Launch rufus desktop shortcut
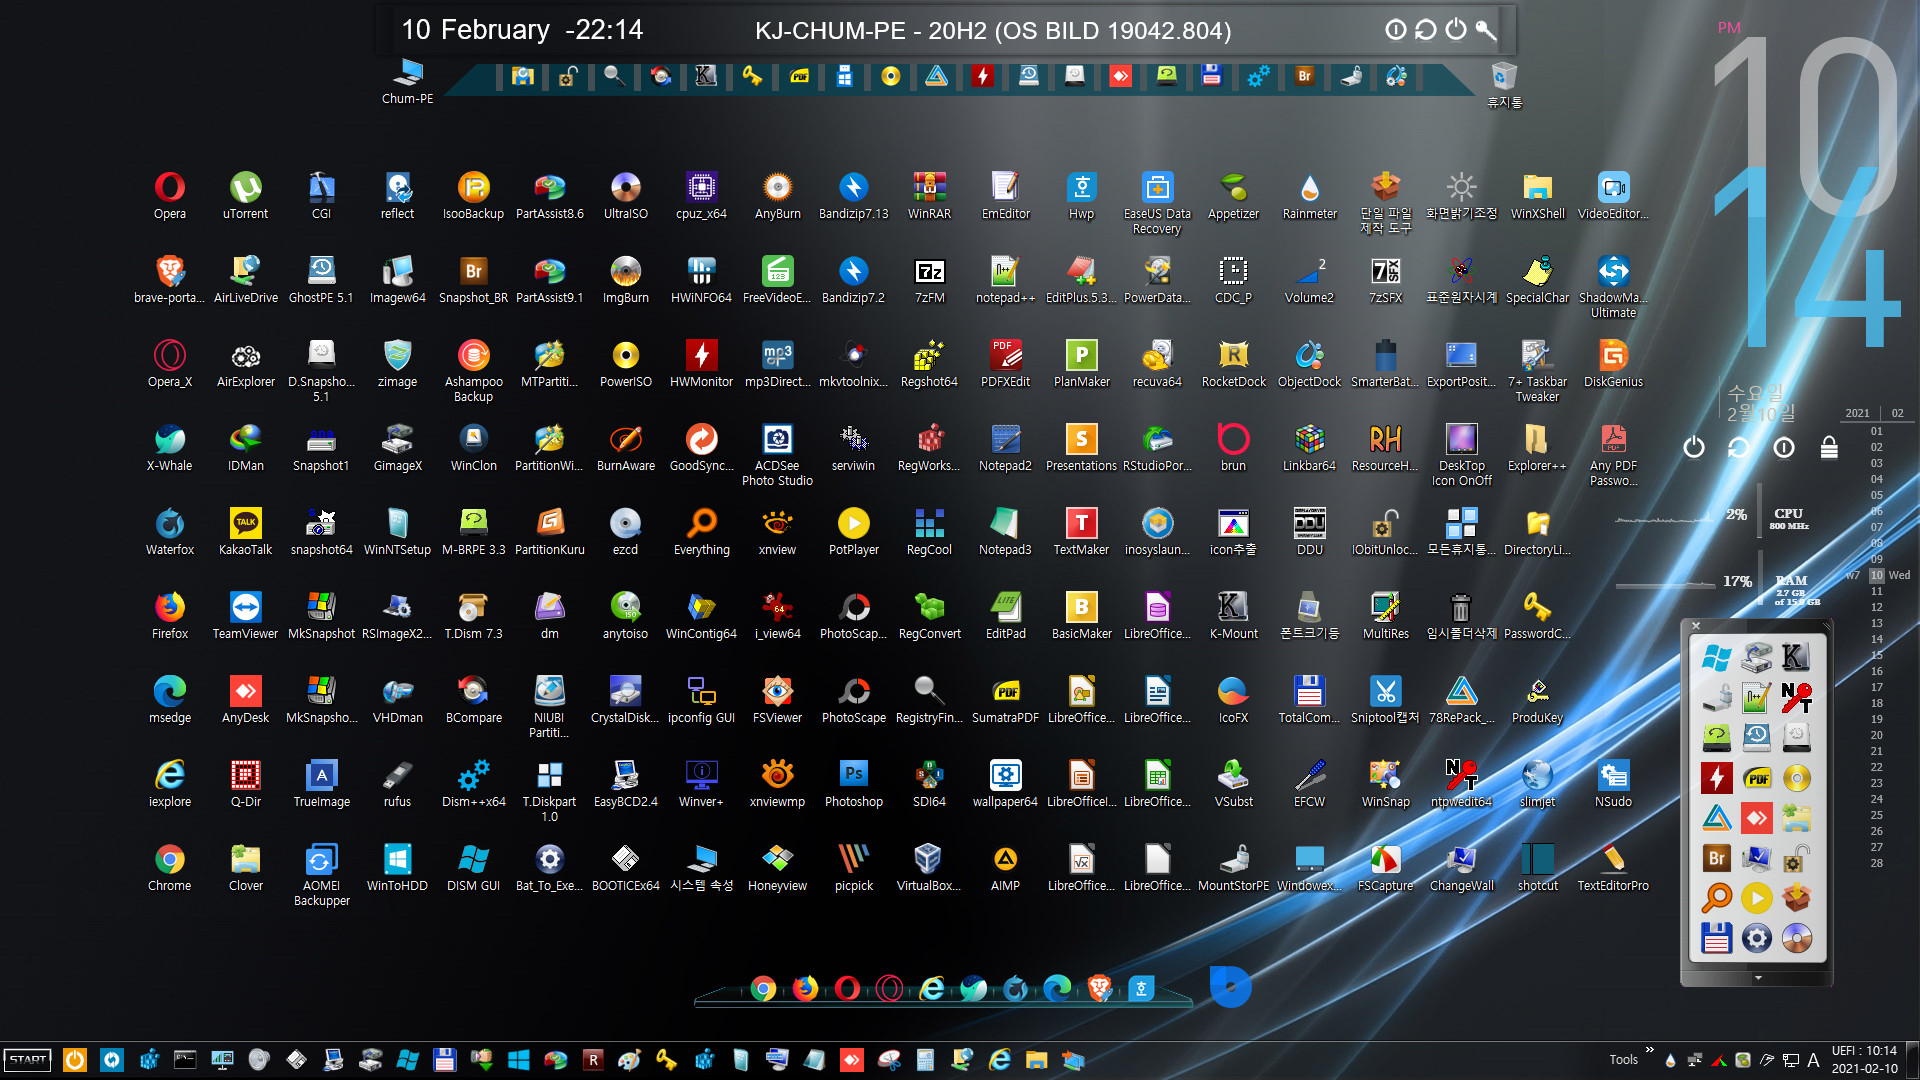Image resolution: width=1920 pixels, height=1080 pixels. [x=397, y=783]
